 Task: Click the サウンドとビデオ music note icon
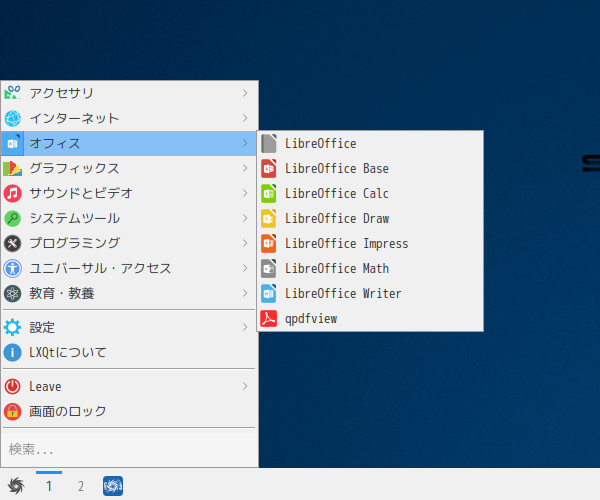coord(12,193)
